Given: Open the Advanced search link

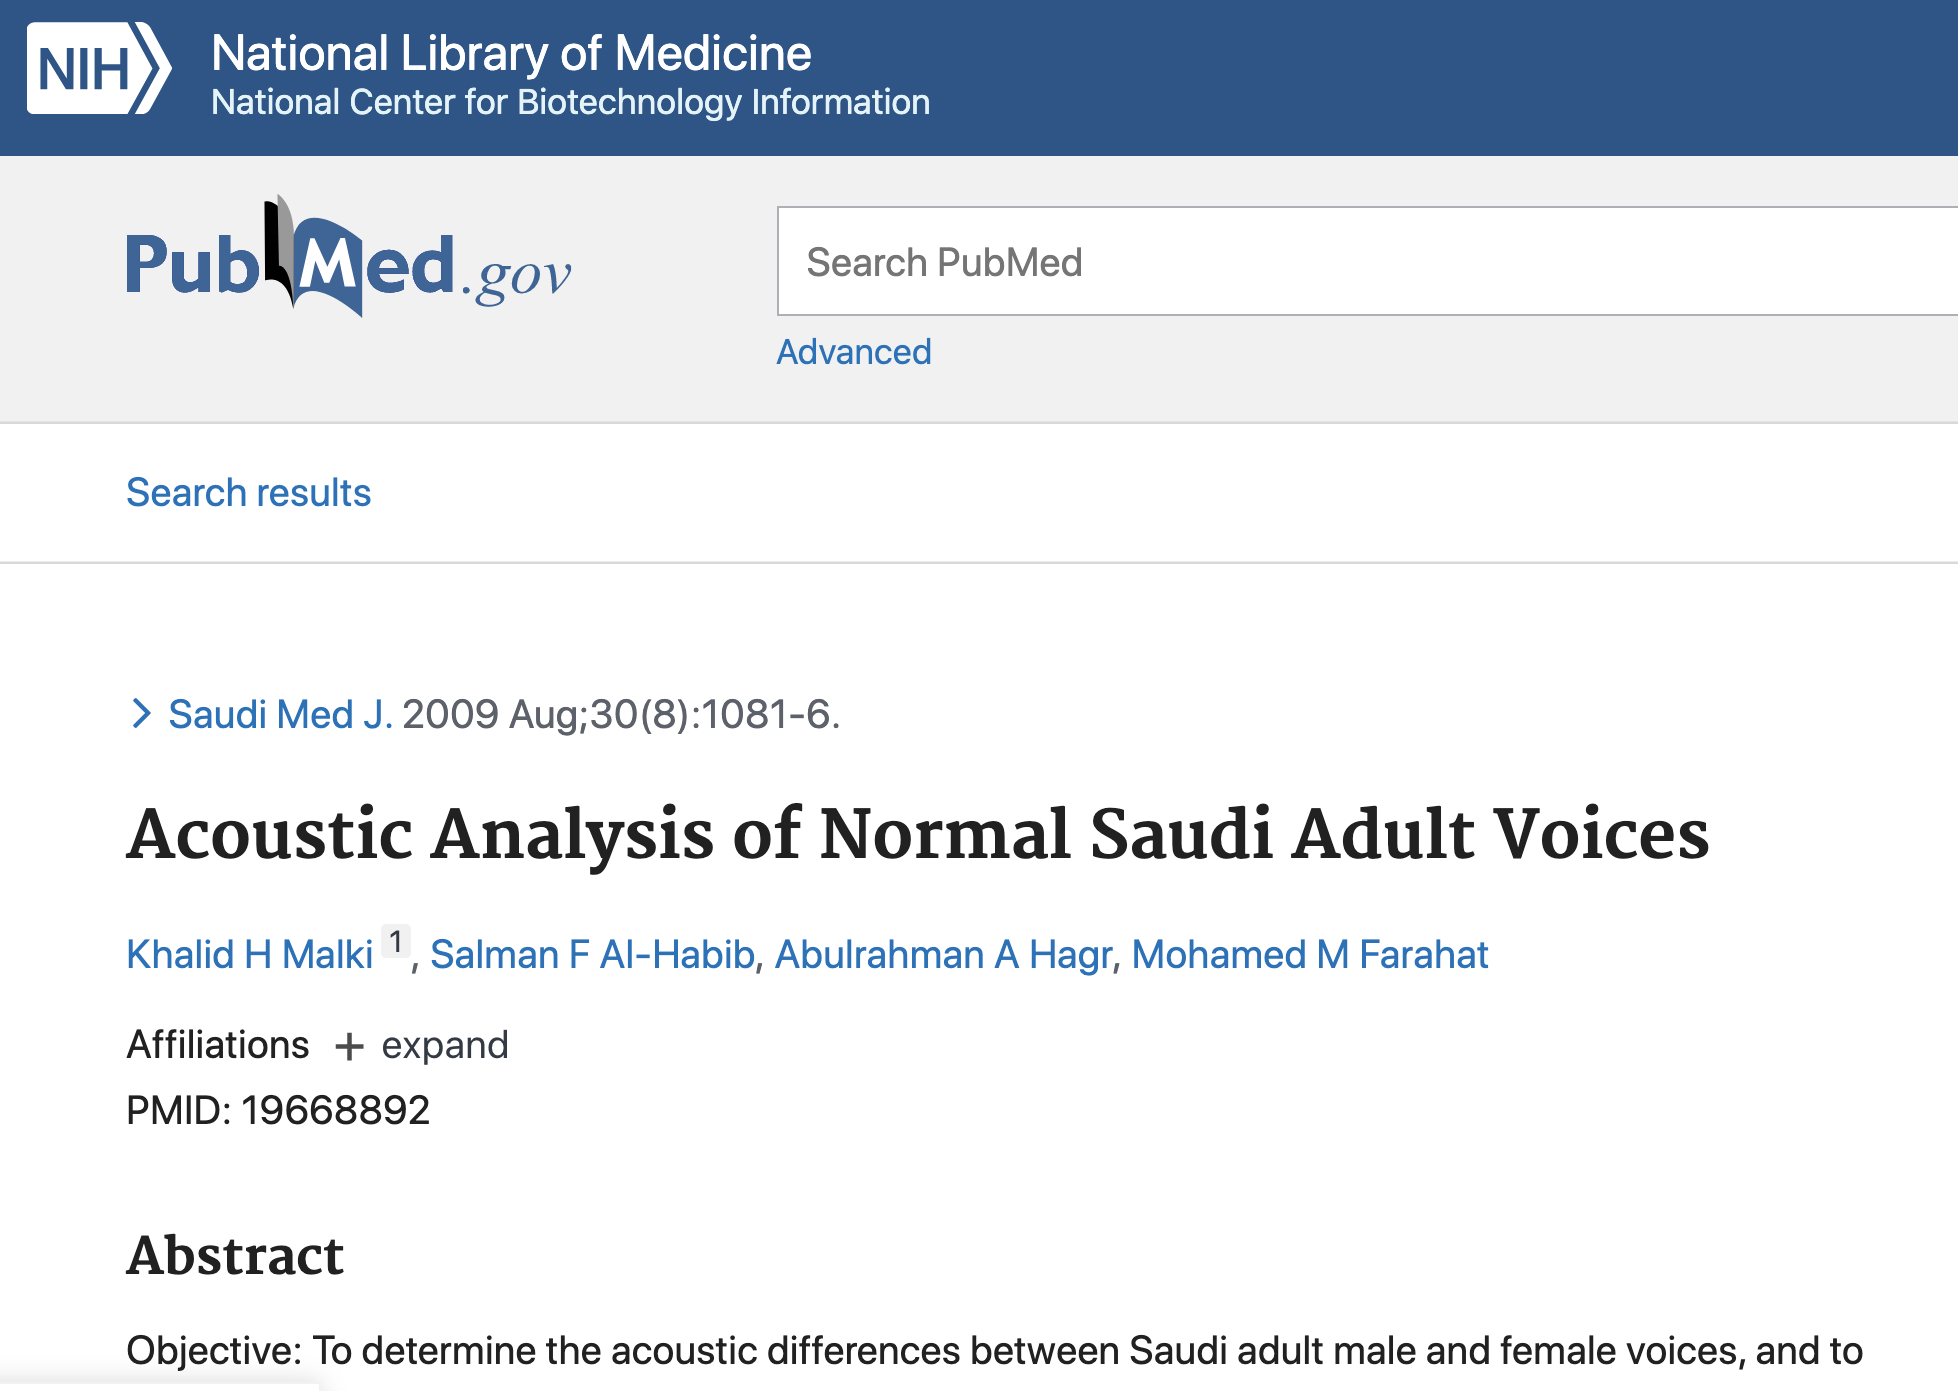Looking at the screenshot, I should point(854,352).
